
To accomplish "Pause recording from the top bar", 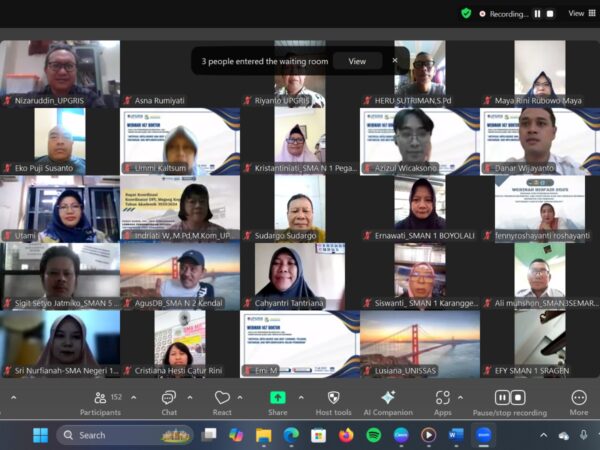I will point(537,13).
